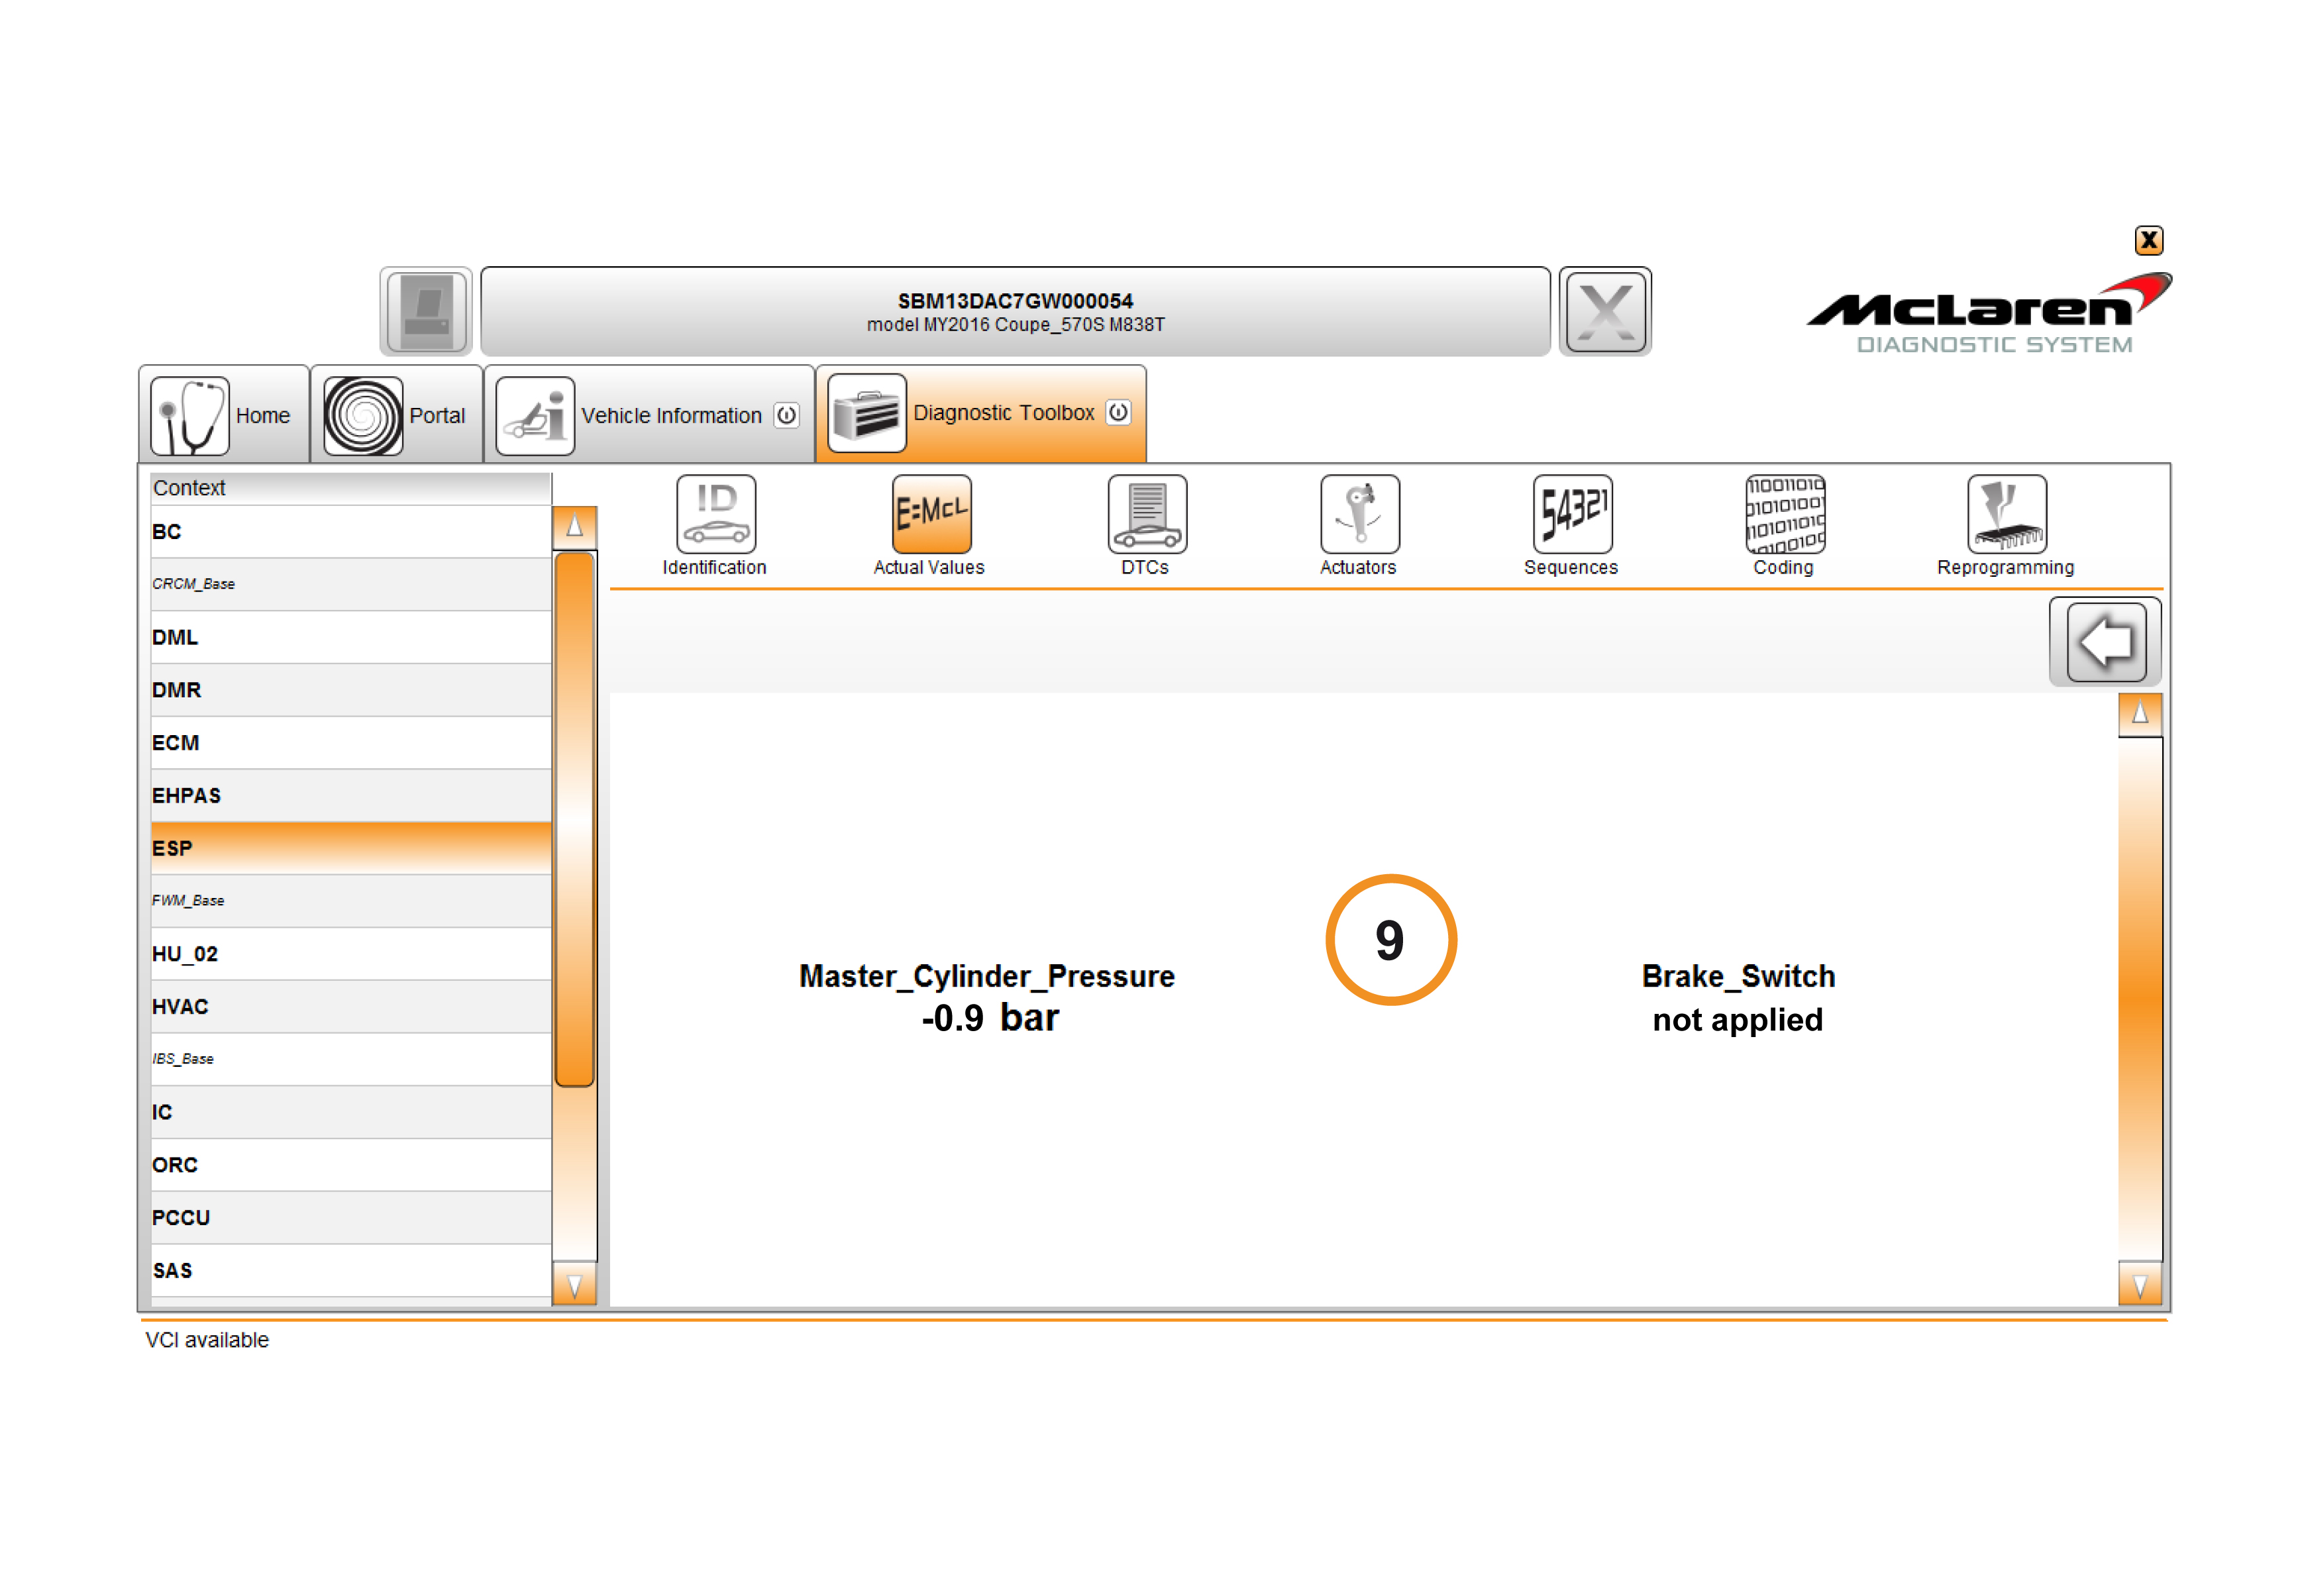Open the Coding binary icon

[1784, 514]
